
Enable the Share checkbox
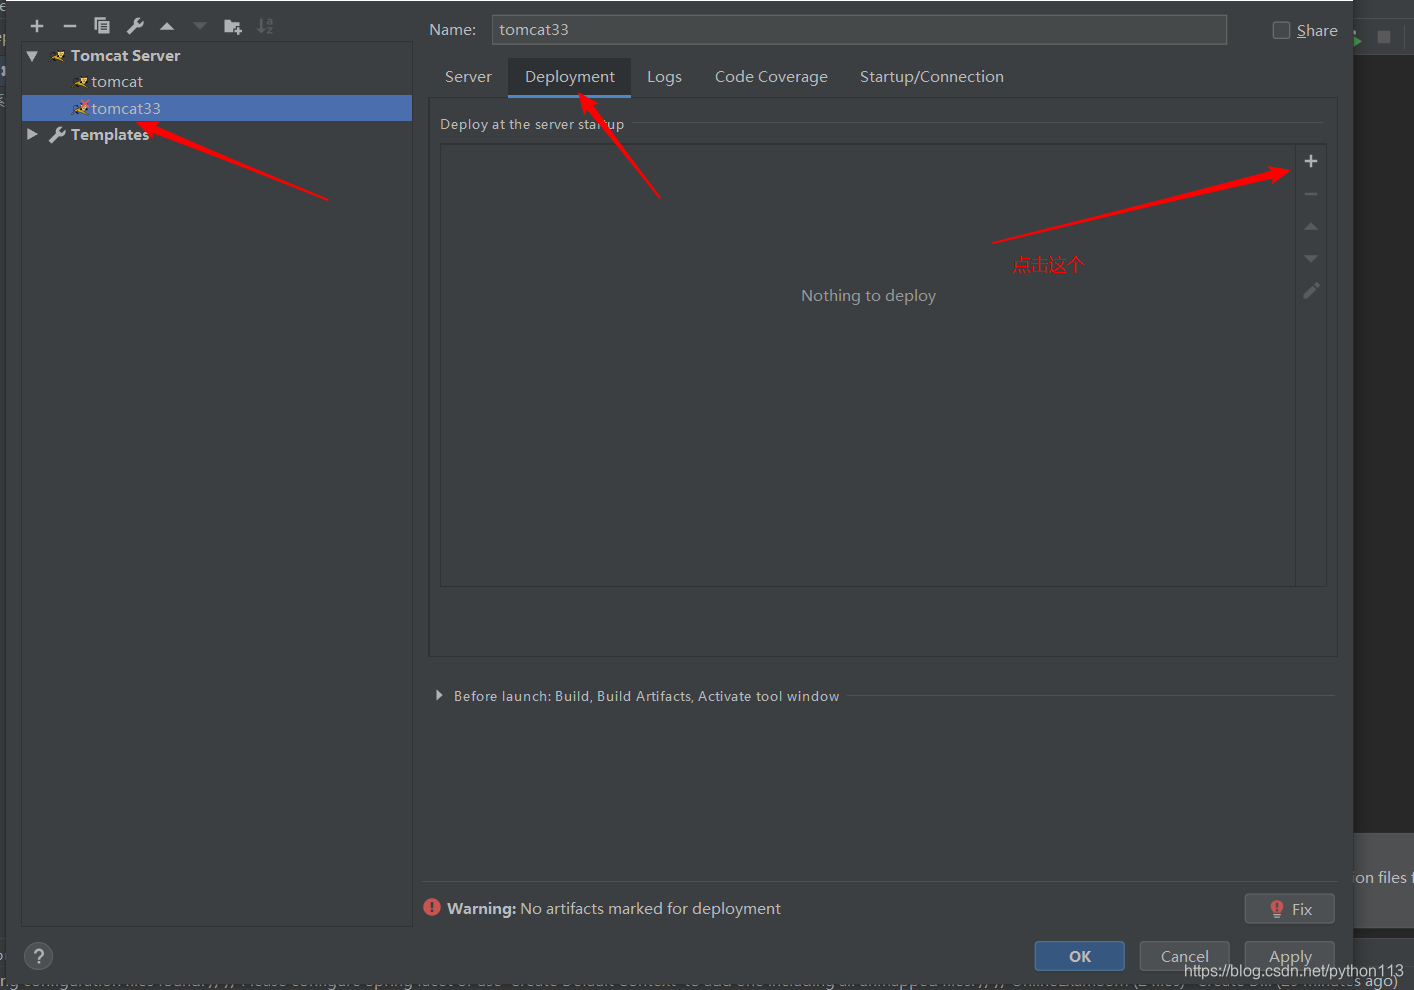(1281, 30)
